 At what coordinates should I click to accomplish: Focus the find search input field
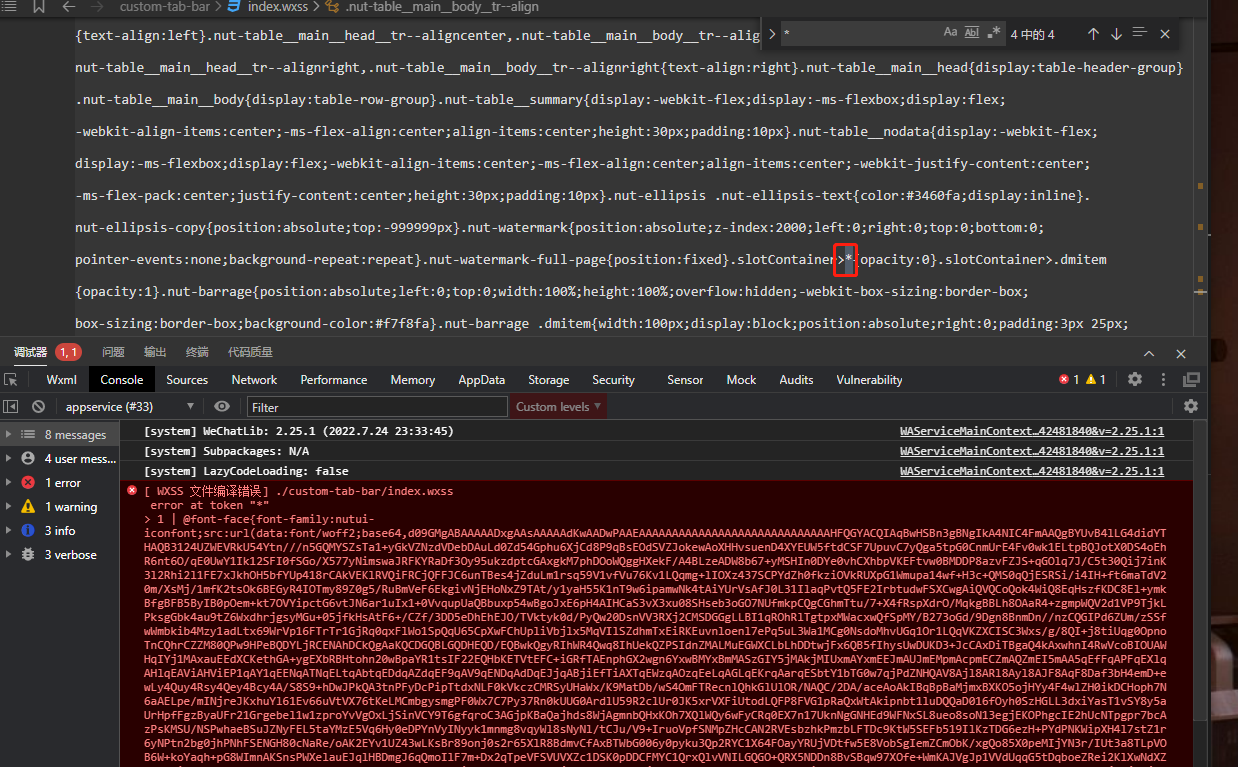(x=860, y=34)
